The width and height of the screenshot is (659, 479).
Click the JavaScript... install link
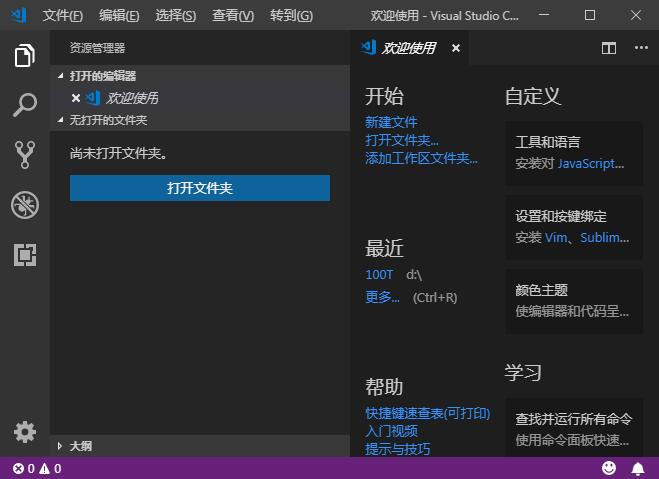tap(590, 163)
